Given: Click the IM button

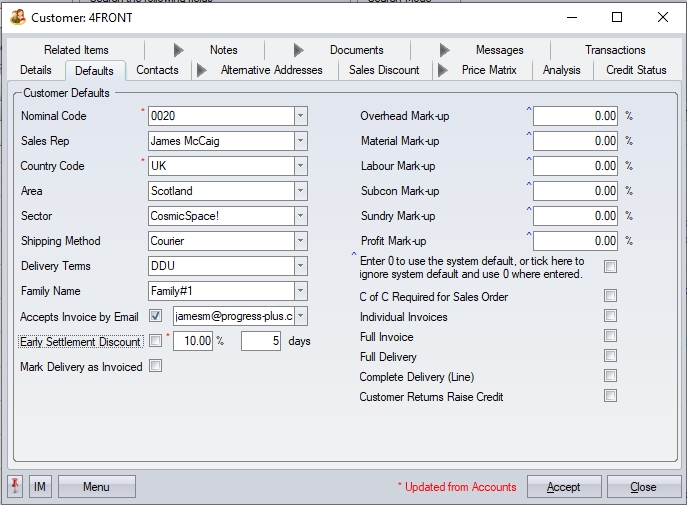Looking at the screenshot, I should 40,487.
